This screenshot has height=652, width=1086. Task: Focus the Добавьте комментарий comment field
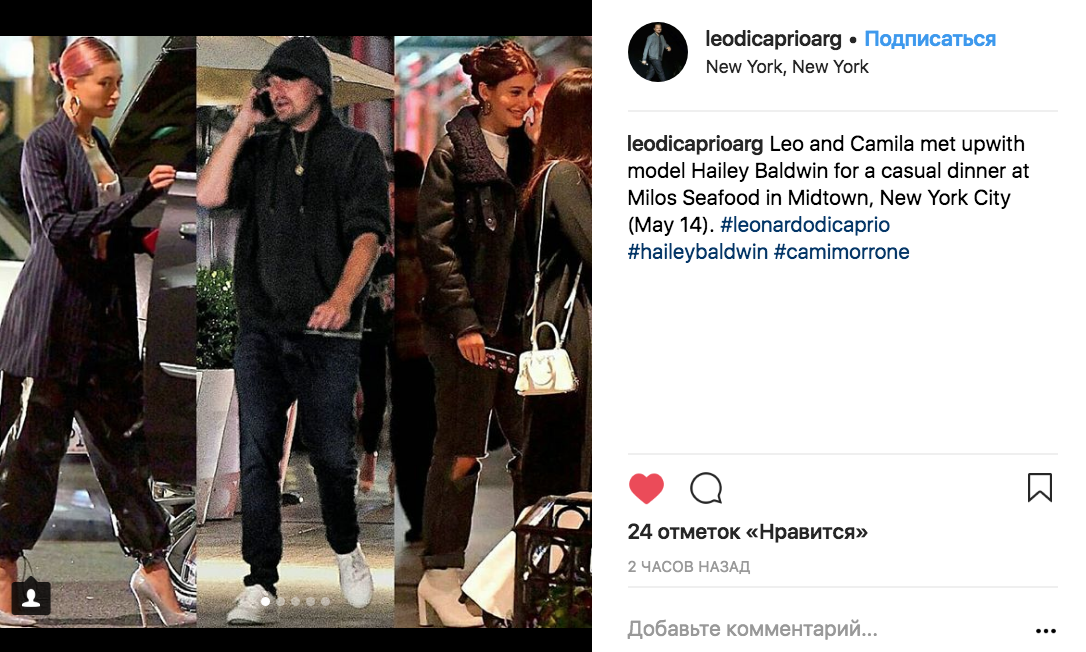[x=753, y=629]
